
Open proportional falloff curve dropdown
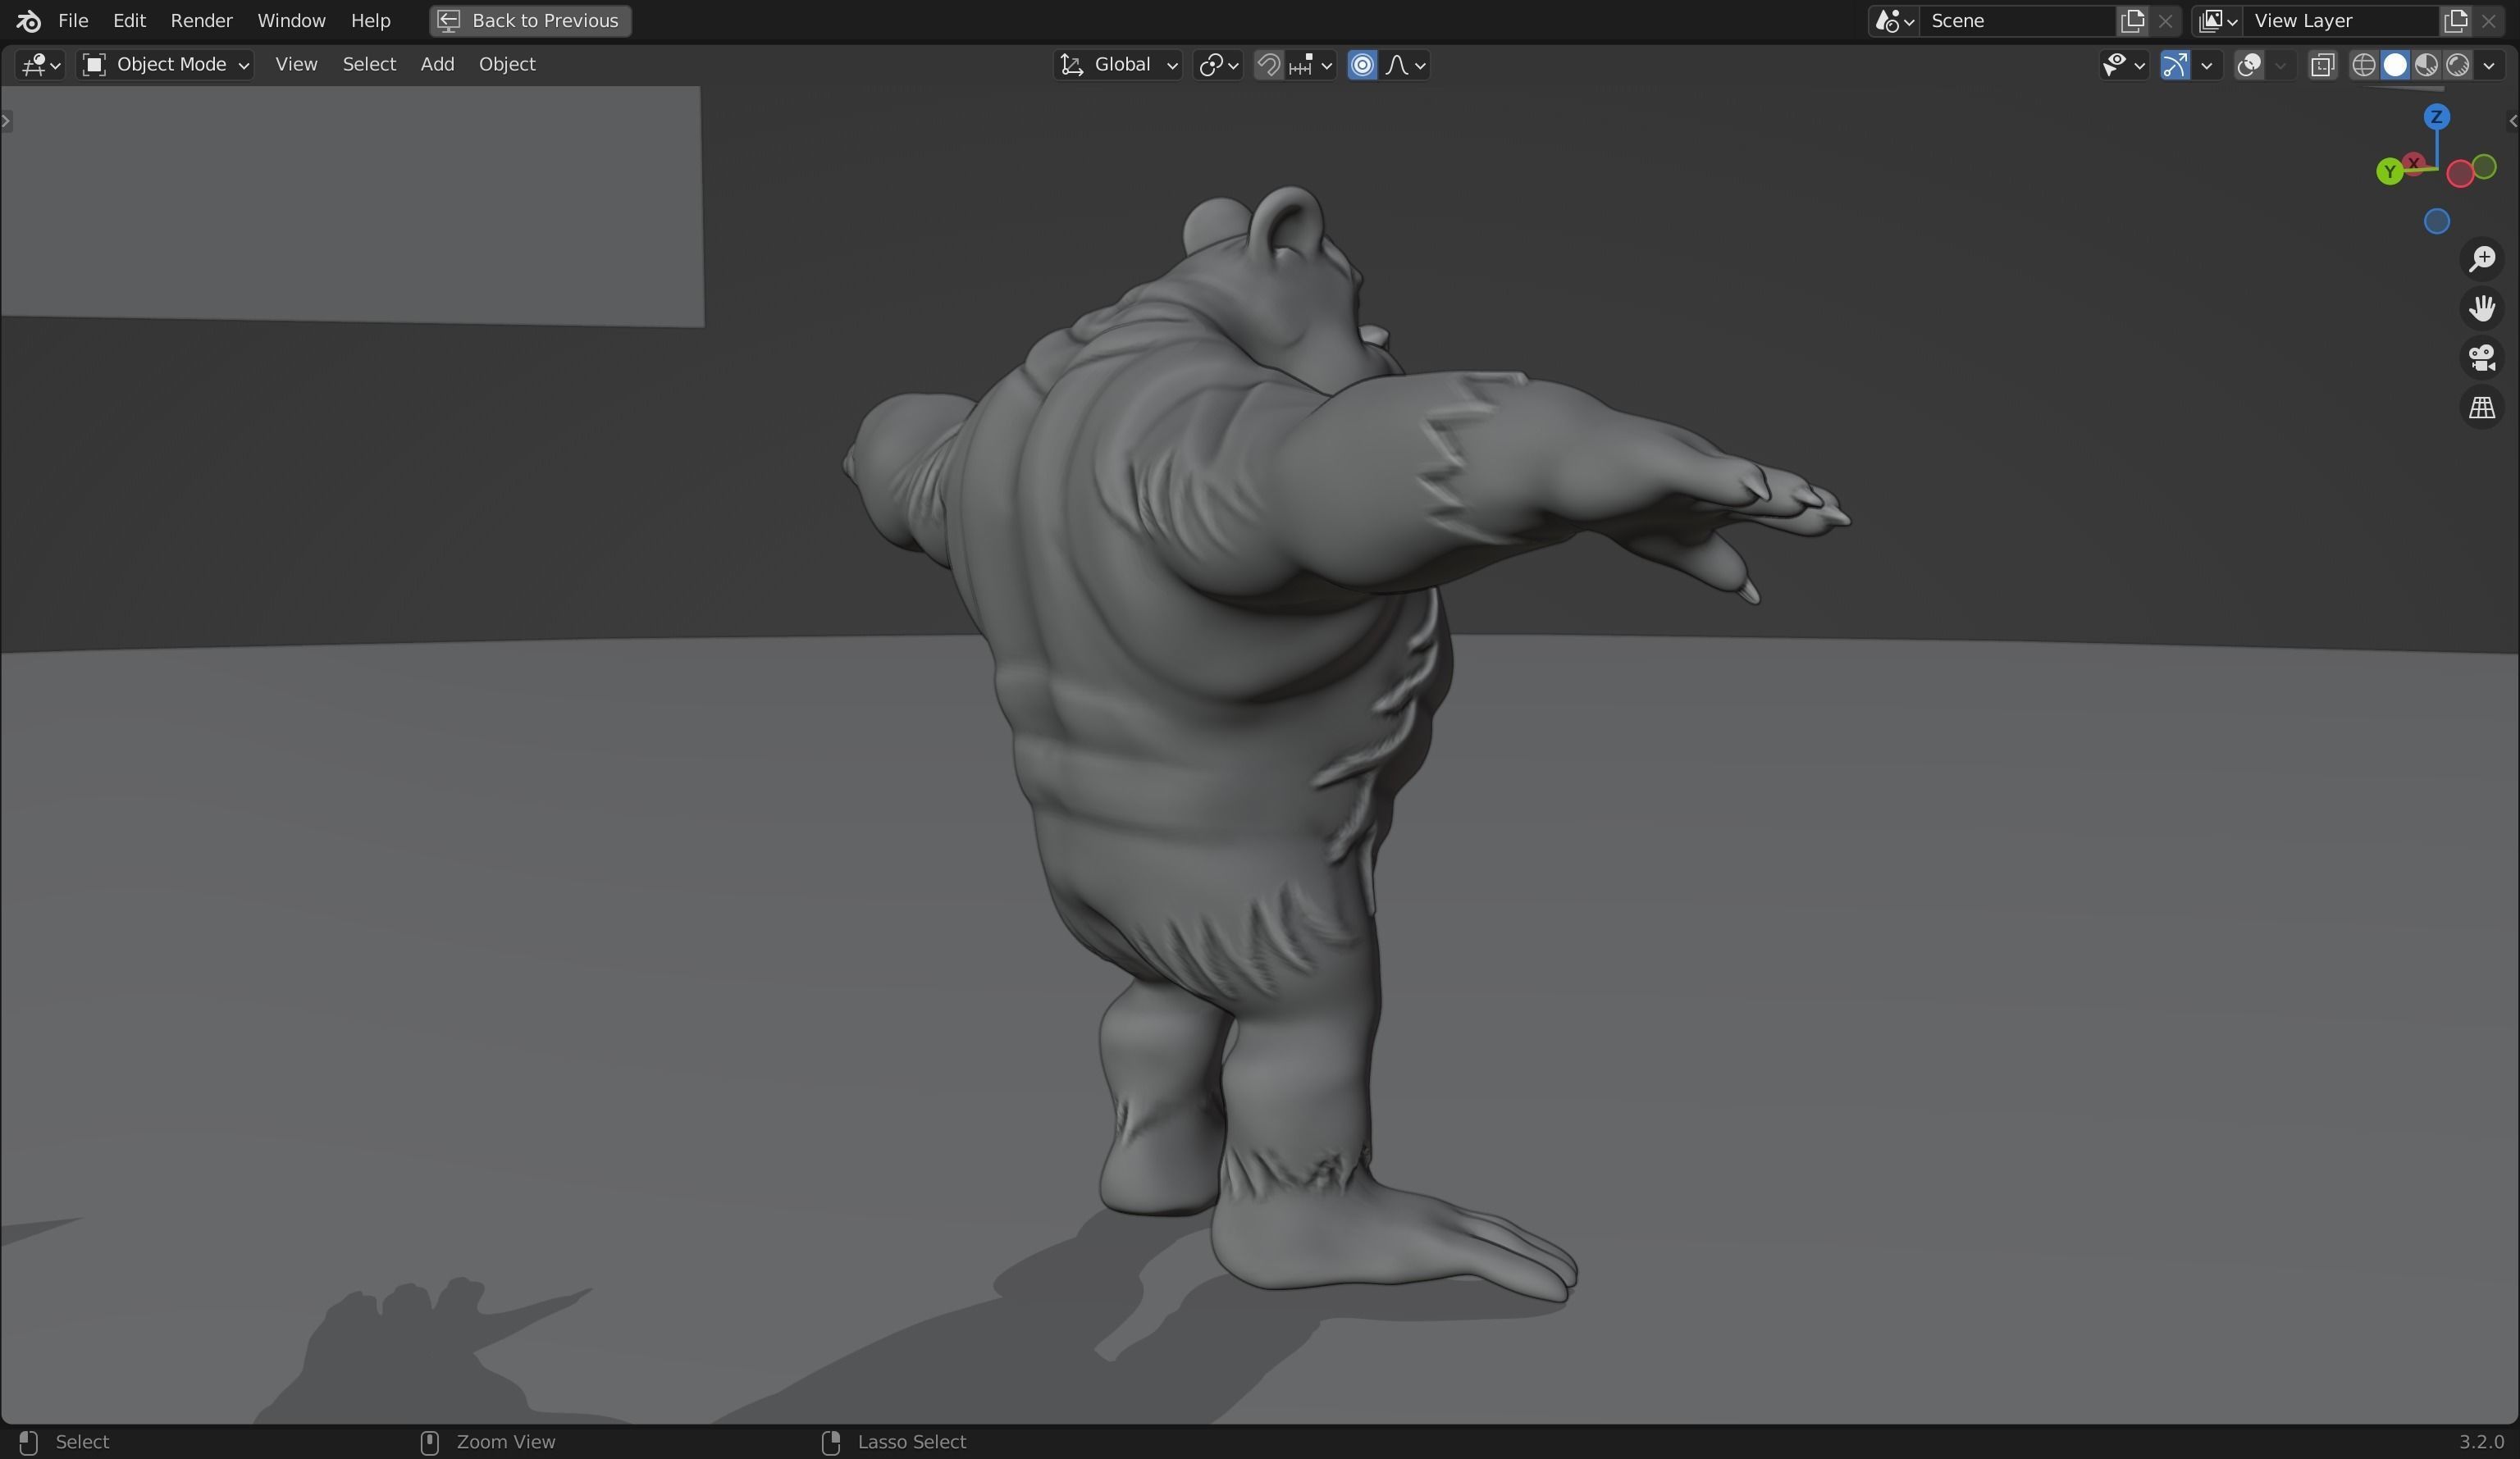click(1405, 65)
